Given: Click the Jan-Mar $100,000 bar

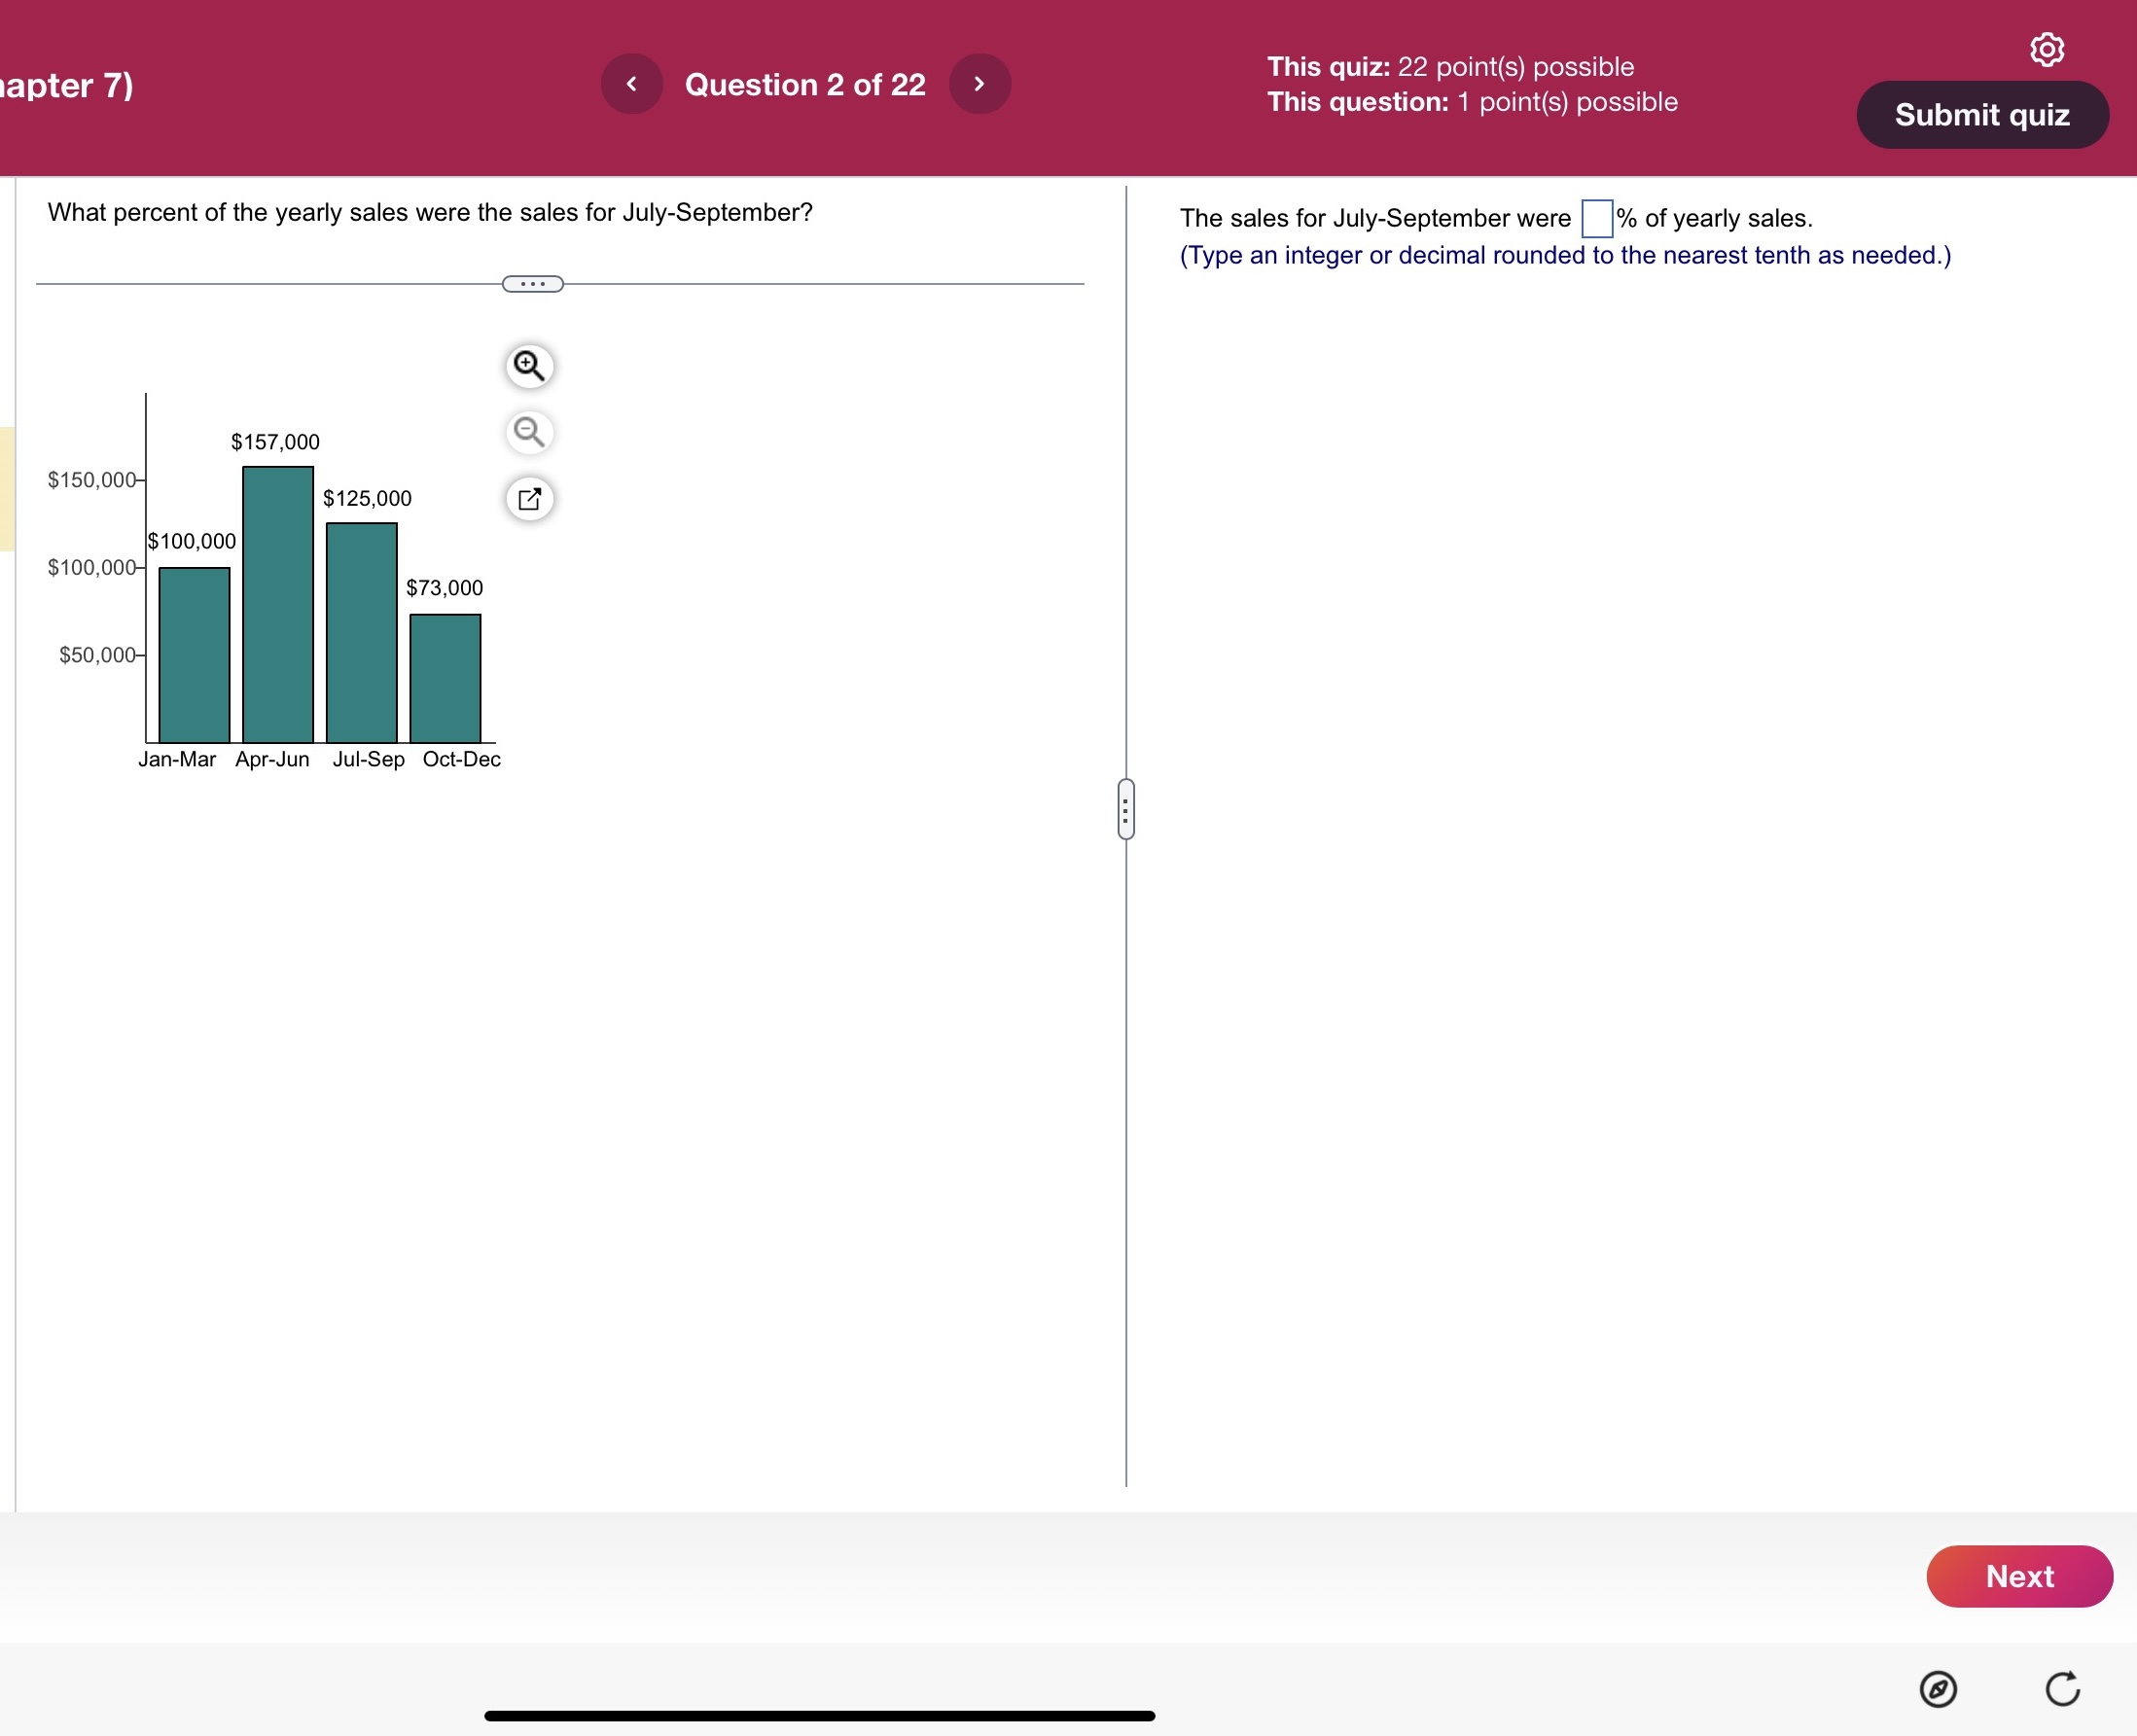Looking at the screenshot, I should [194, 655].
